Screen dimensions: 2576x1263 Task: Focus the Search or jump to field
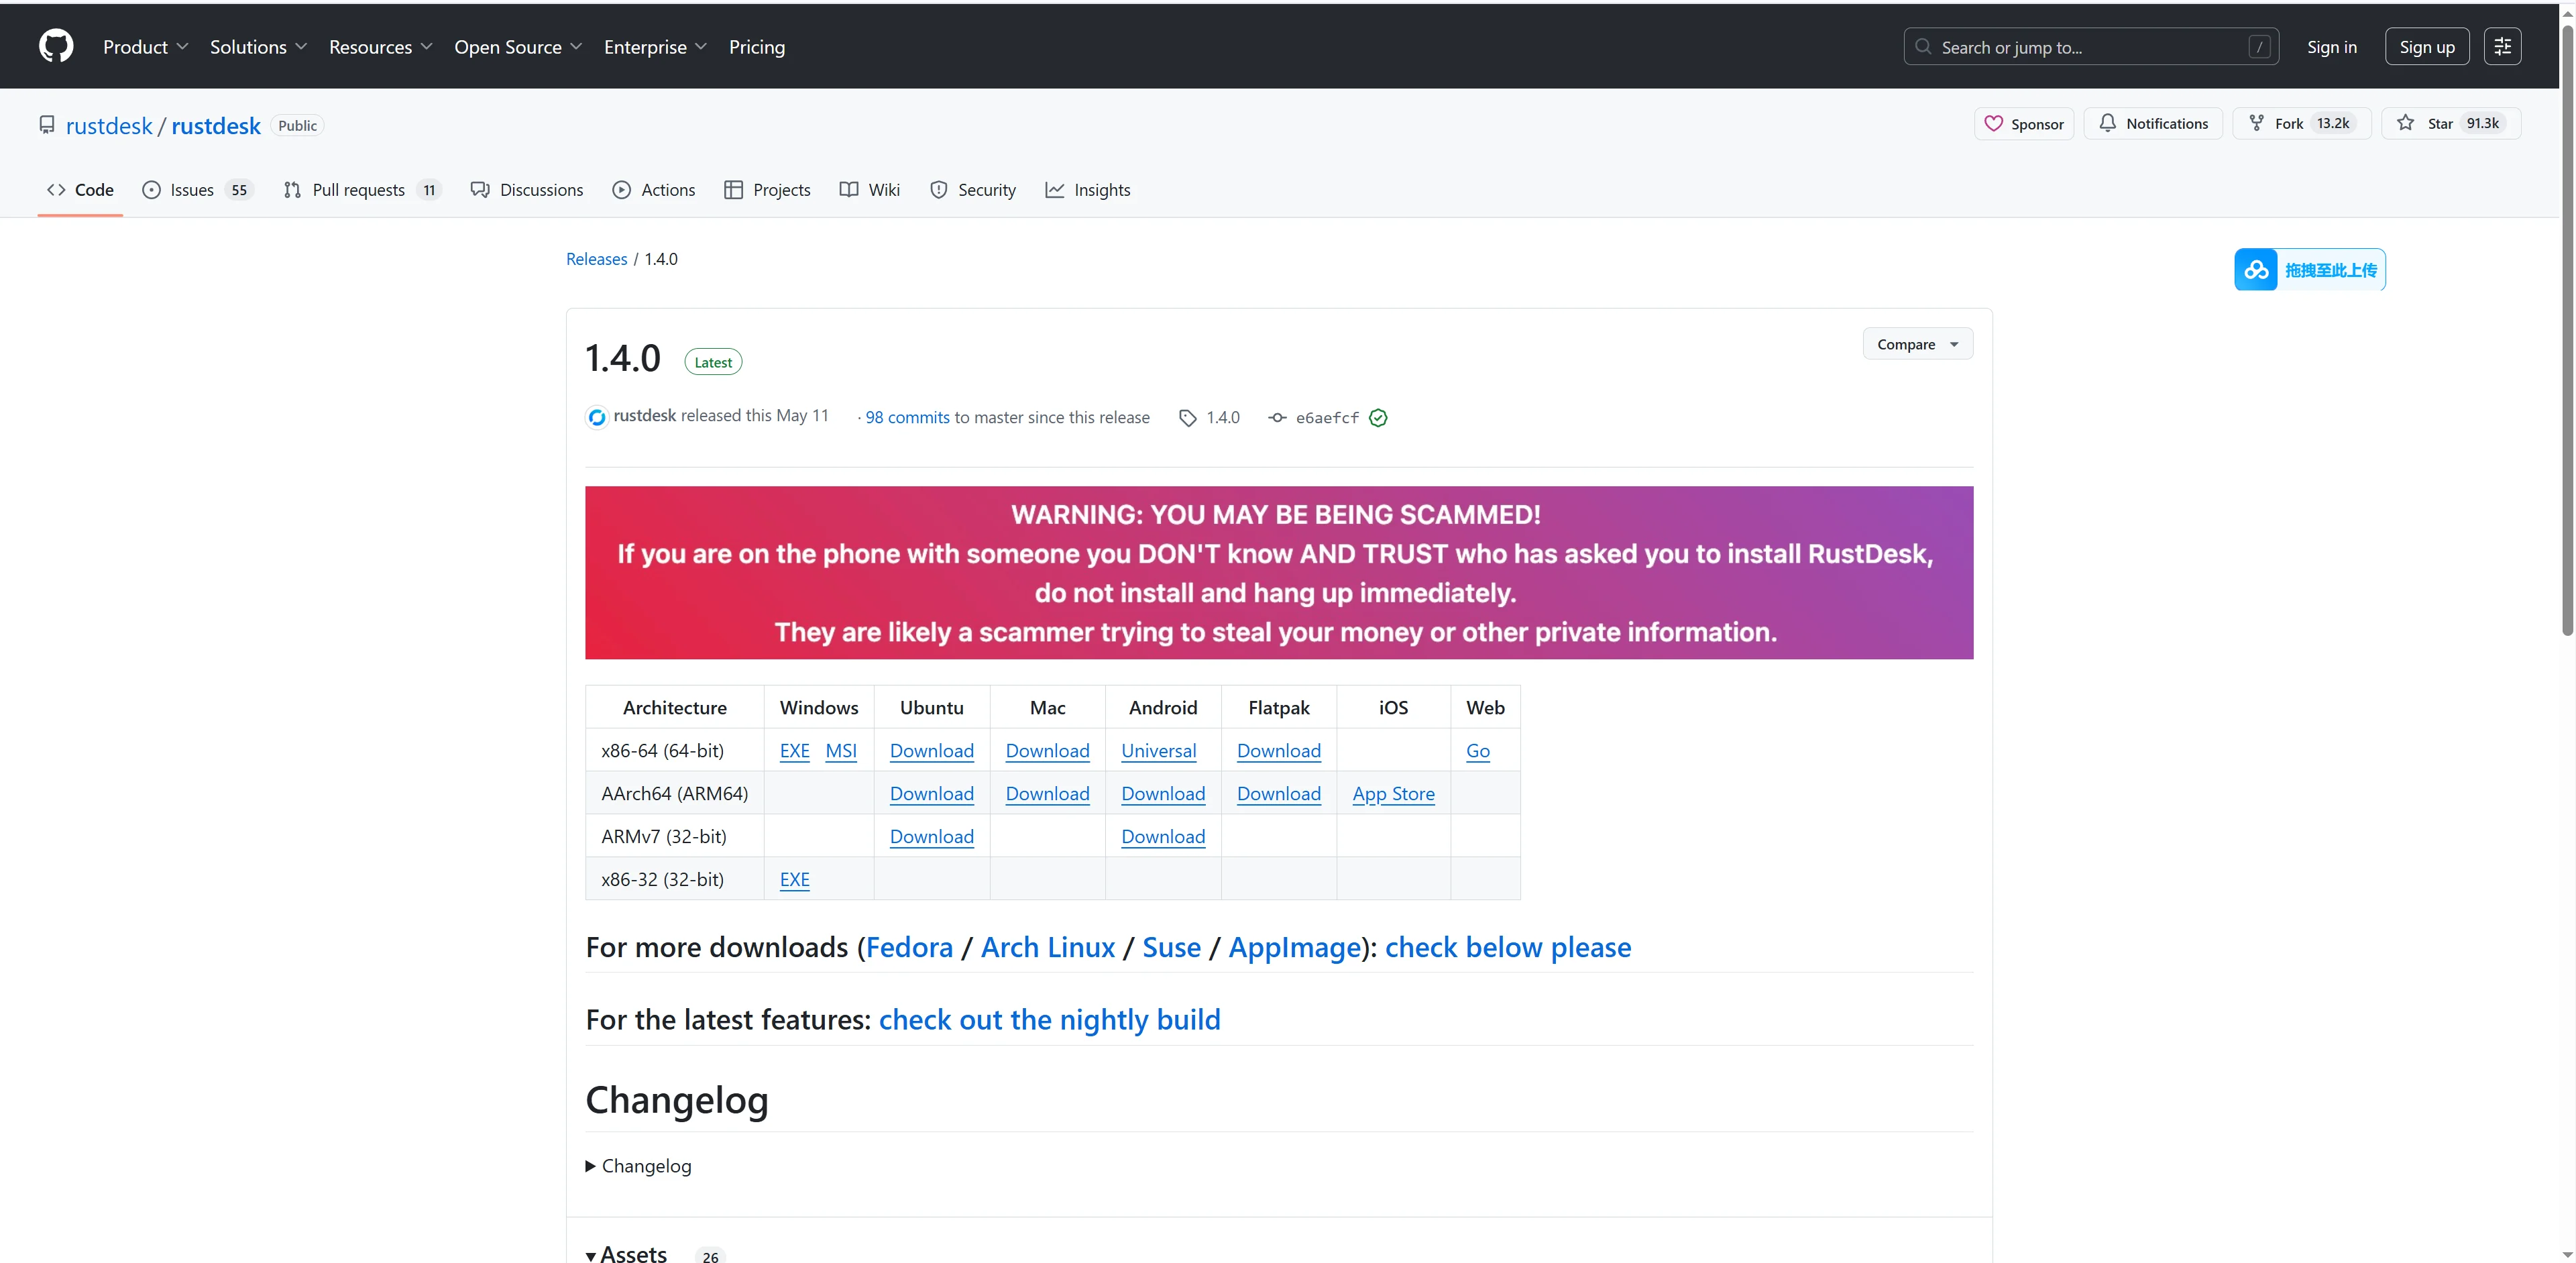[x=2091, y=47]
